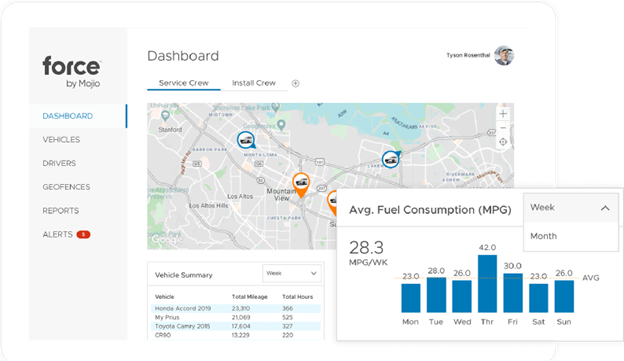This screenshot has width=624, height=361.
Task: Open Reports in the sidebar
Action: click(60, 211)
